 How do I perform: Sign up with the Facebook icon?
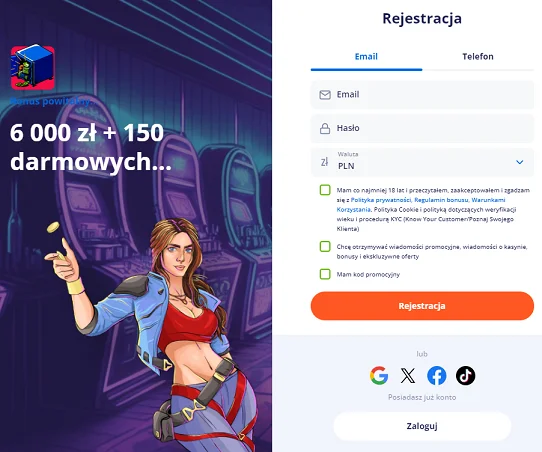437,375
